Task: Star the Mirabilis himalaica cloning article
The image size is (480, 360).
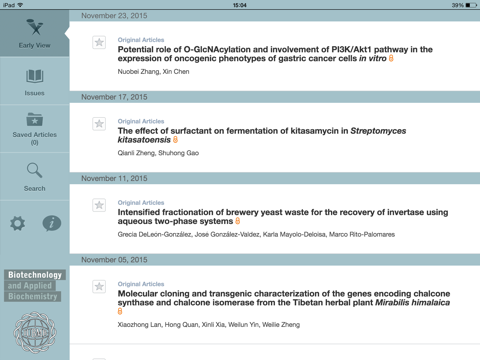Action: [x=99, y=286]
